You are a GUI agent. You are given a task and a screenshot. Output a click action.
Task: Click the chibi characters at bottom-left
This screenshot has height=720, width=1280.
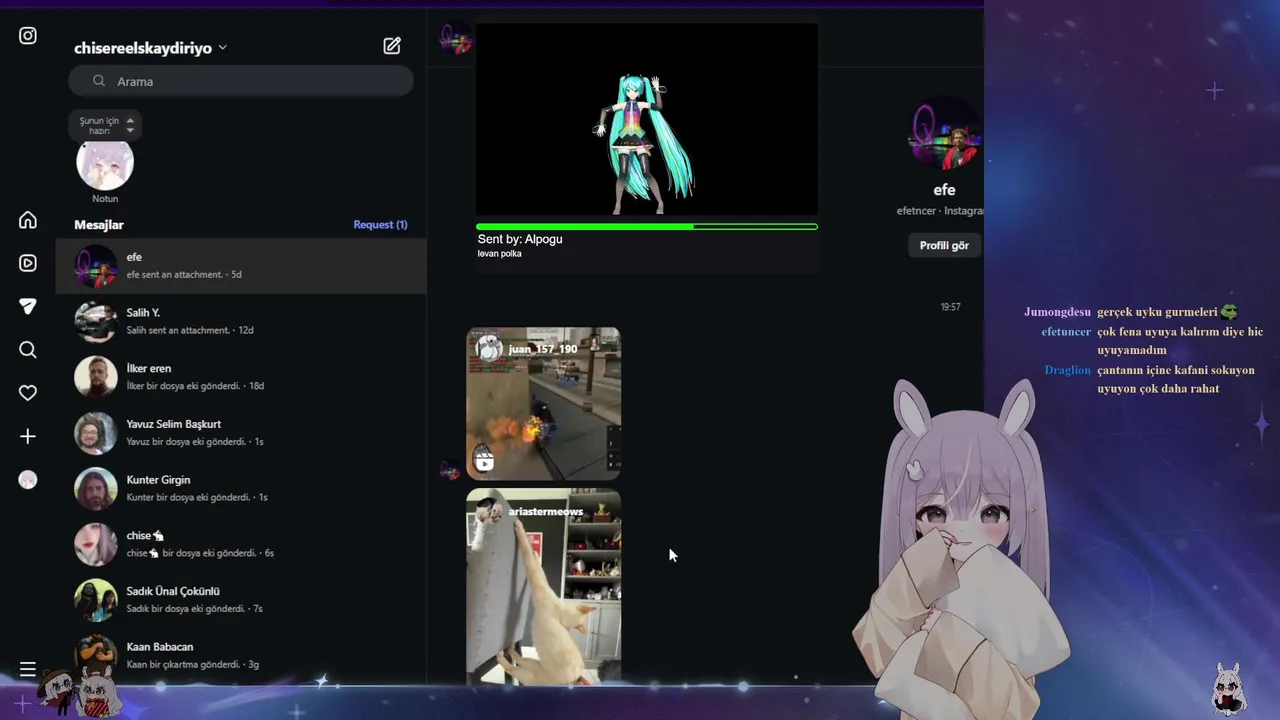(x=79, y=693)
